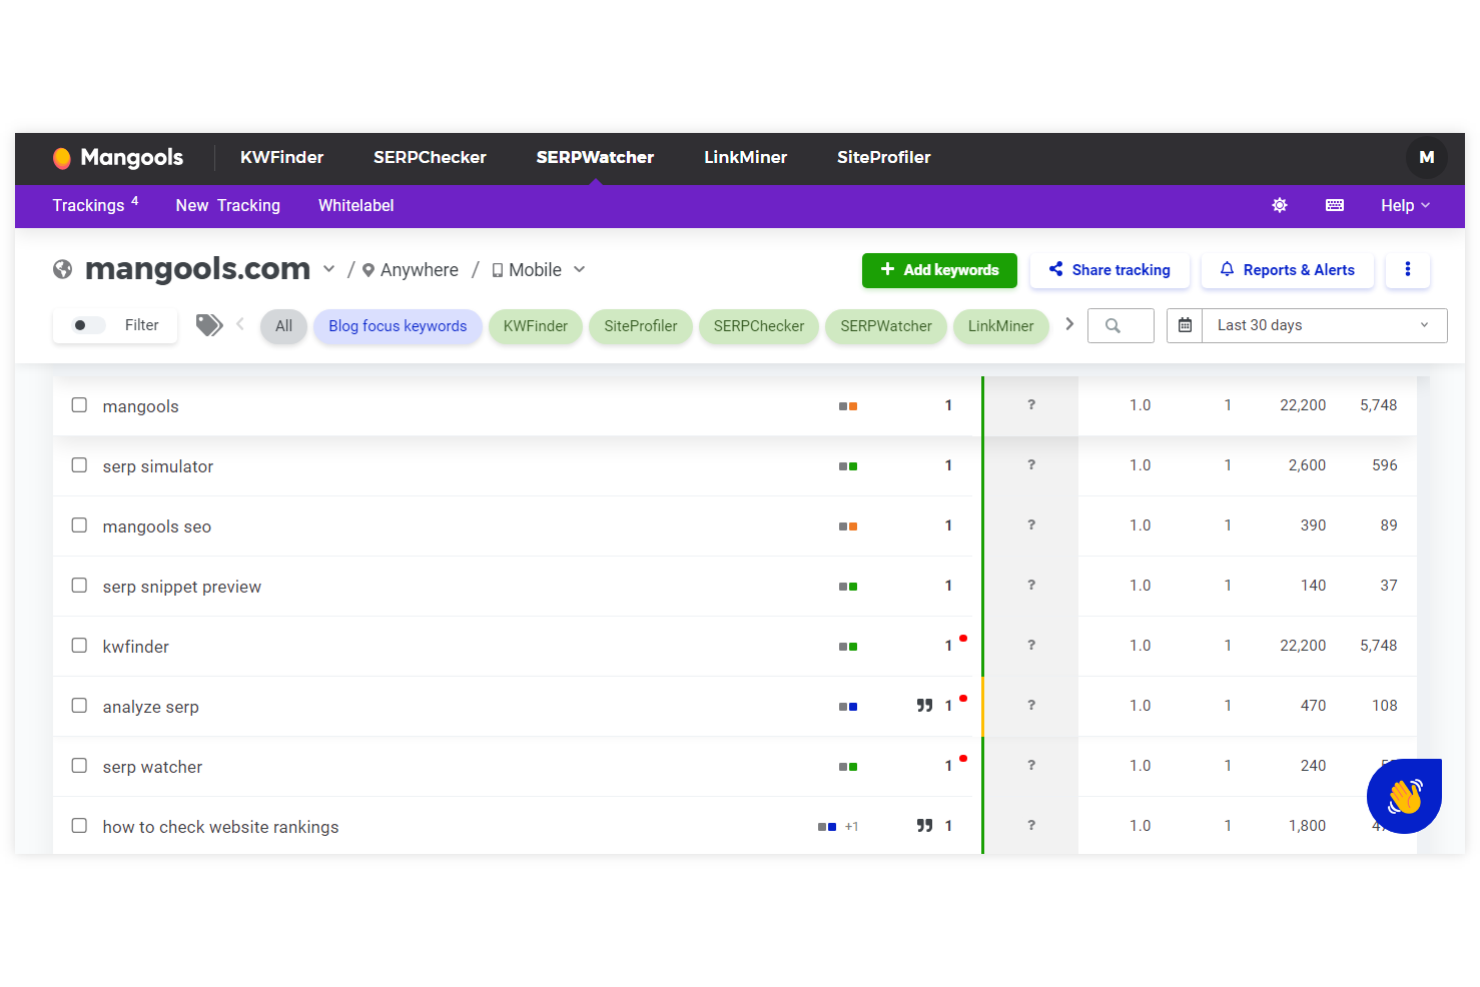Click the search magnifier icon
Image resolution: width=1480 pixels, height=987 pixels.
[1120, 325]
